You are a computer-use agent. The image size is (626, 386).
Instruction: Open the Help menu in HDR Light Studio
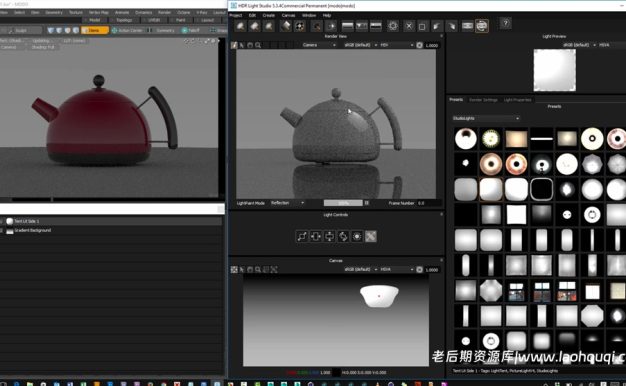click(x=327, y=15)
